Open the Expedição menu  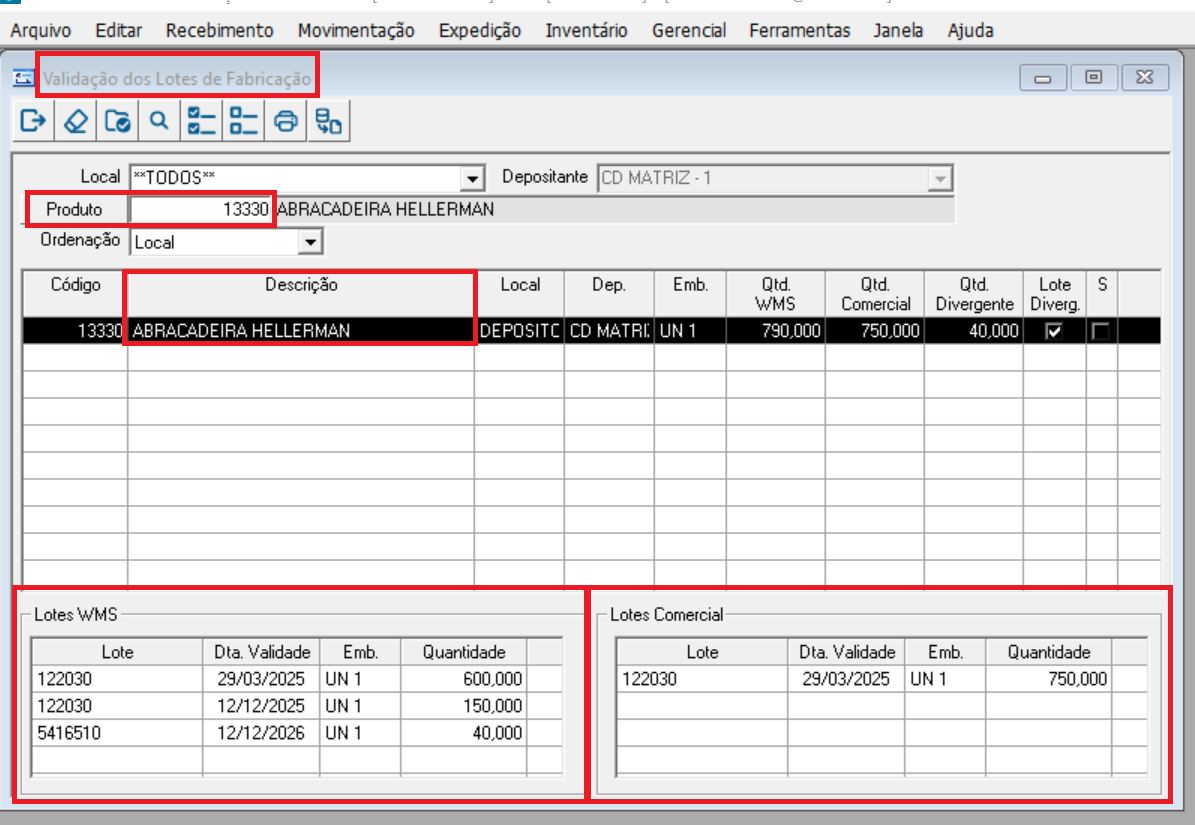pyautogui.click(x=479, y=30)
